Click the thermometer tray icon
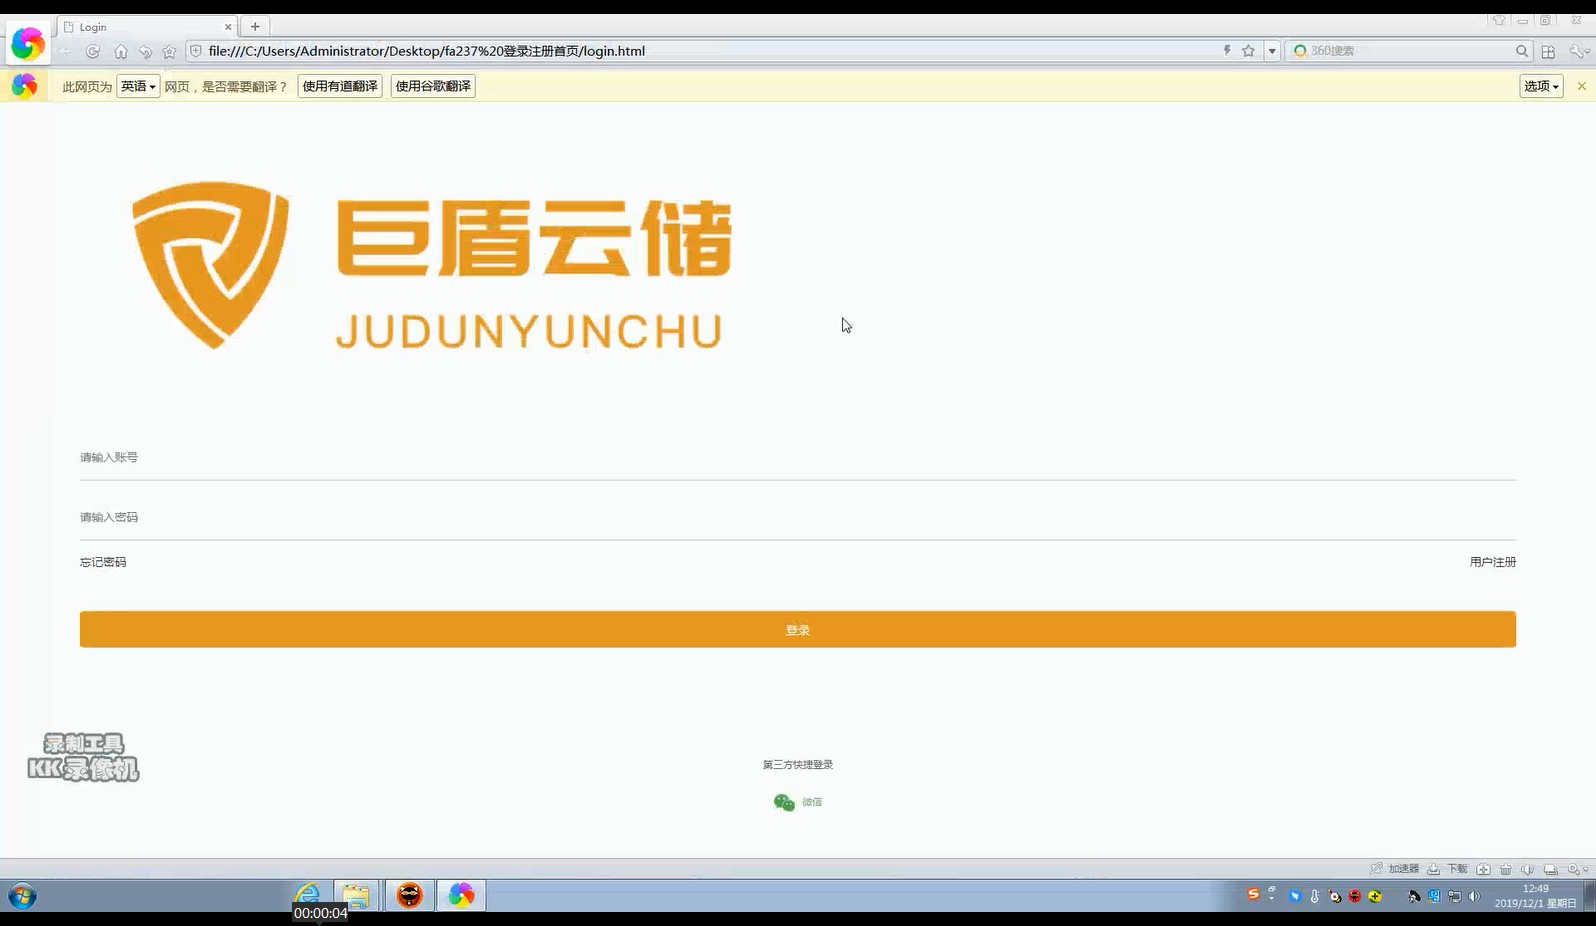 pyautogui.click(x=1315, y=896)
